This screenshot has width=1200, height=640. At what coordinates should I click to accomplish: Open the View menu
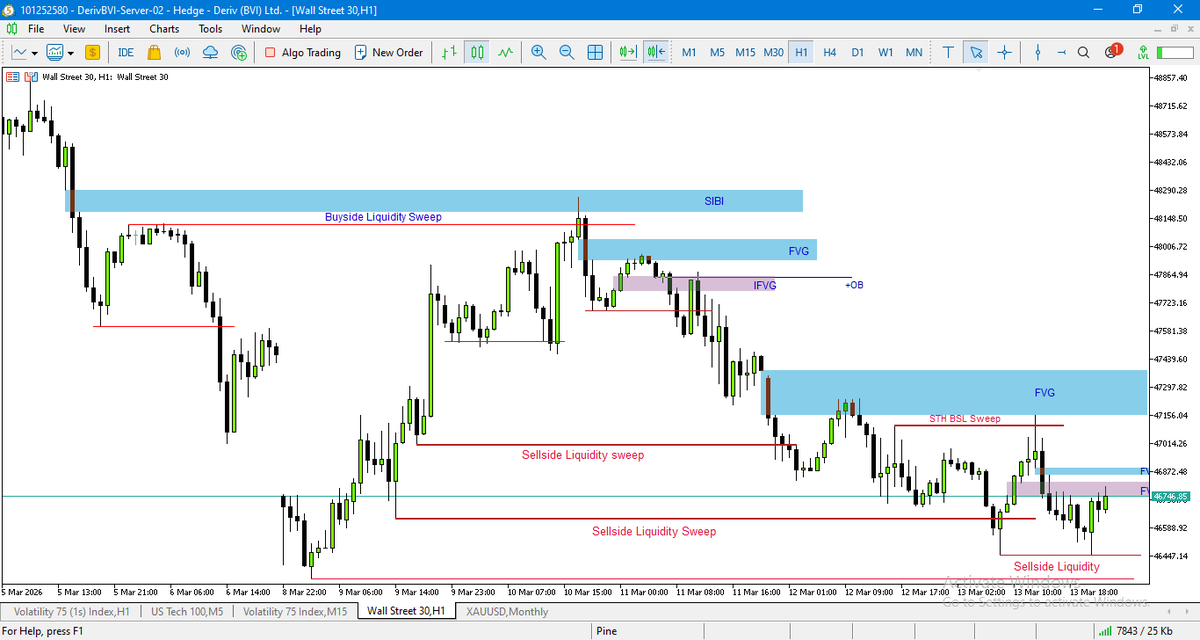74,29
